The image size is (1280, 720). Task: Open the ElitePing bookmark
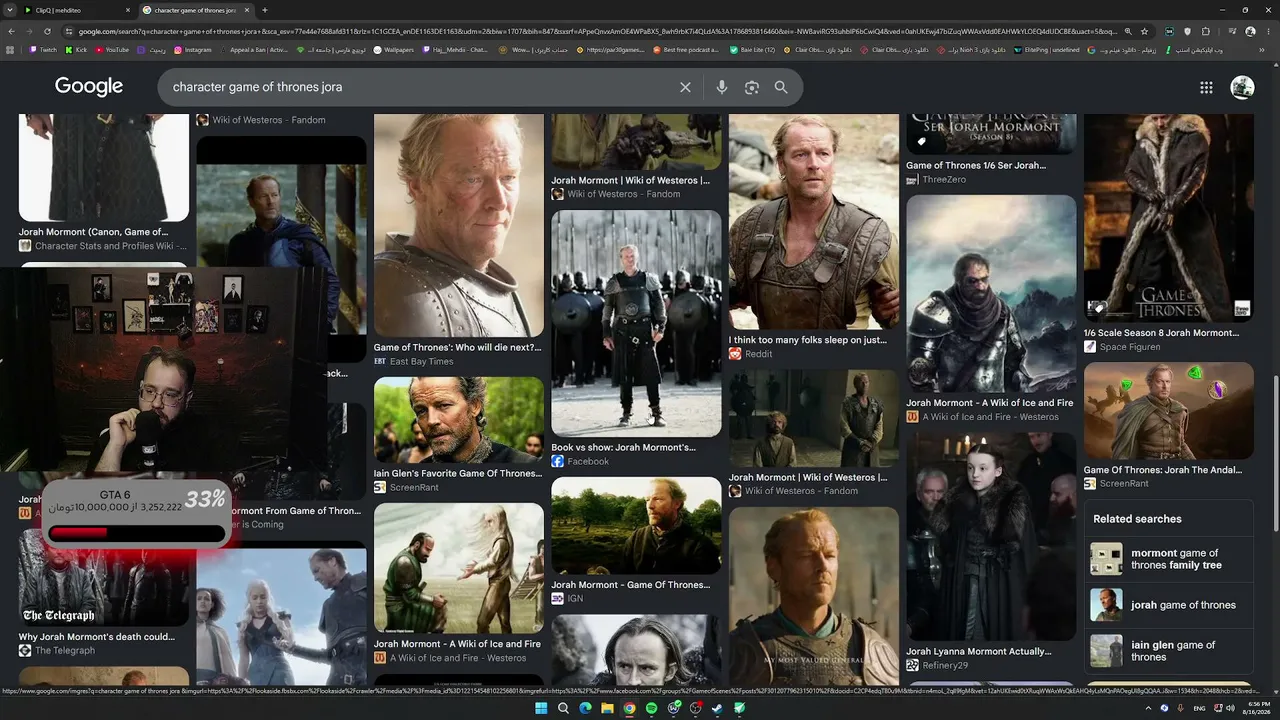coord(1046,49)
